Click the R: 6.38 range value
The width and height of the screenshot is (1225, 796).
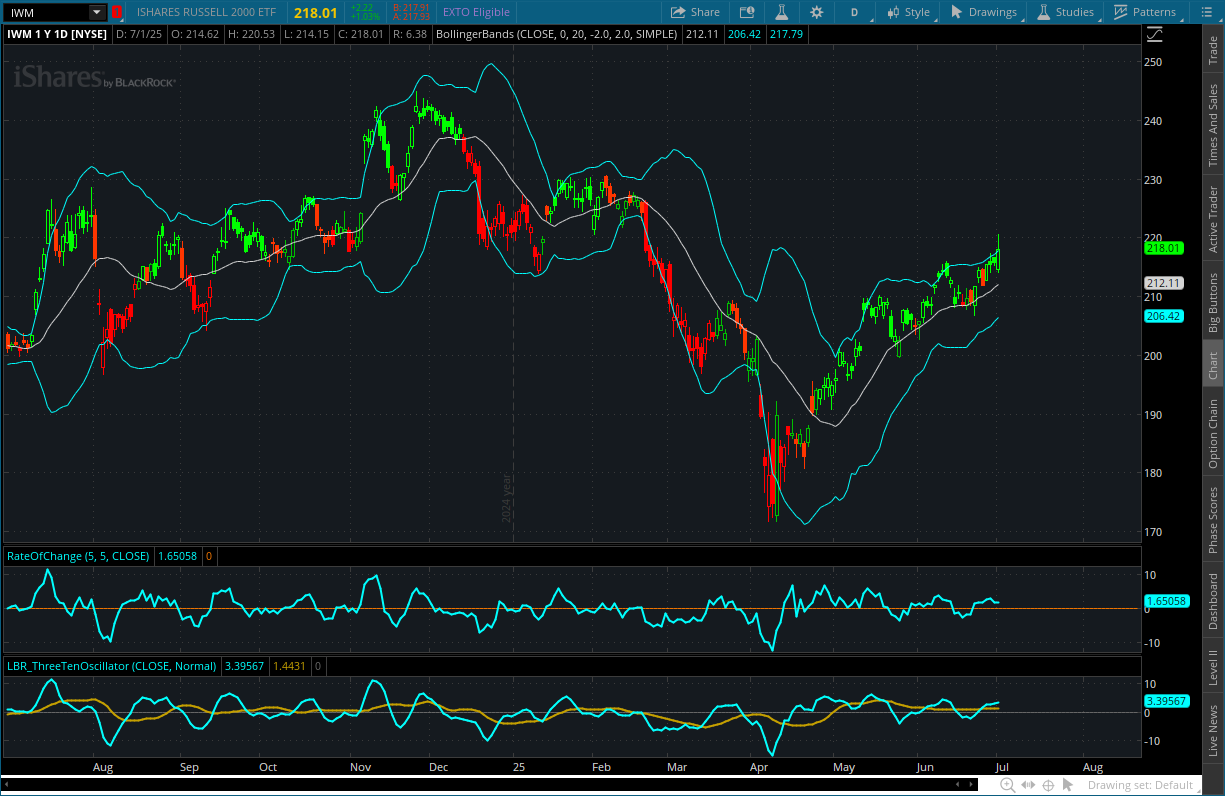point(410,34)
